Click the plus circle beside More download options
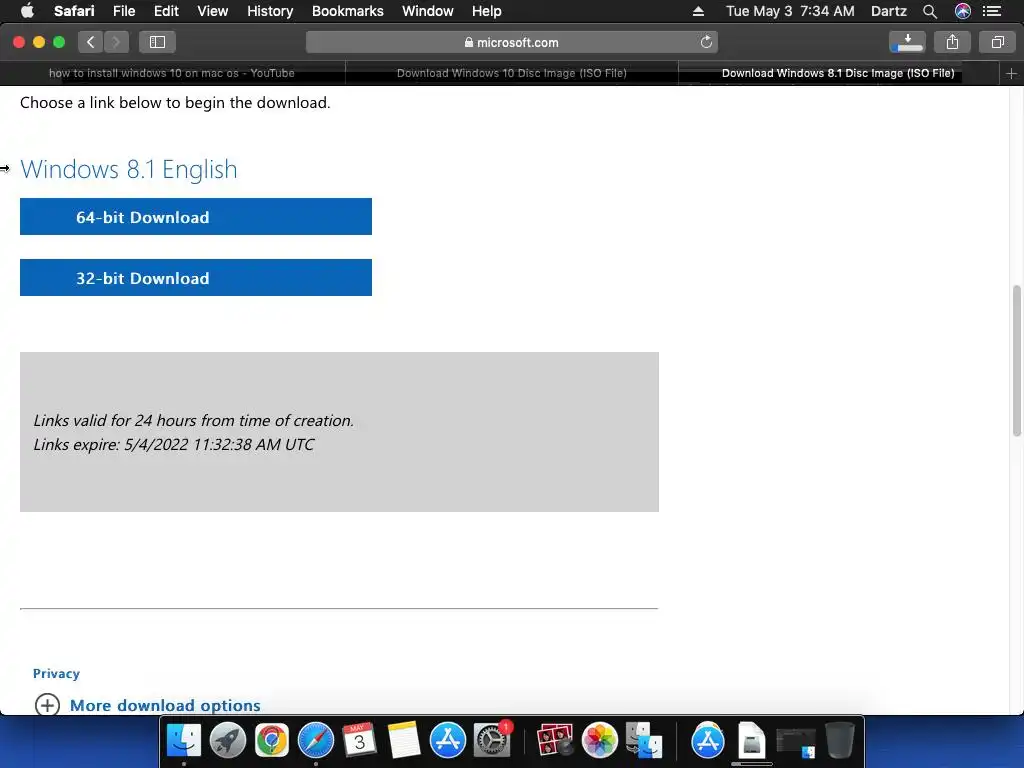Screen dimensions: 1024x768 [x=47, y=705]
